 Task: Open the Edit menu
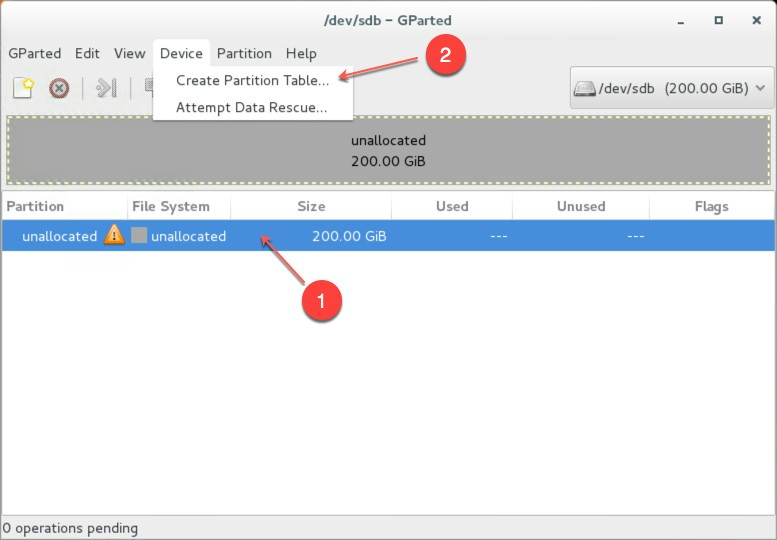pyautogui.click(x=87, y=54)
